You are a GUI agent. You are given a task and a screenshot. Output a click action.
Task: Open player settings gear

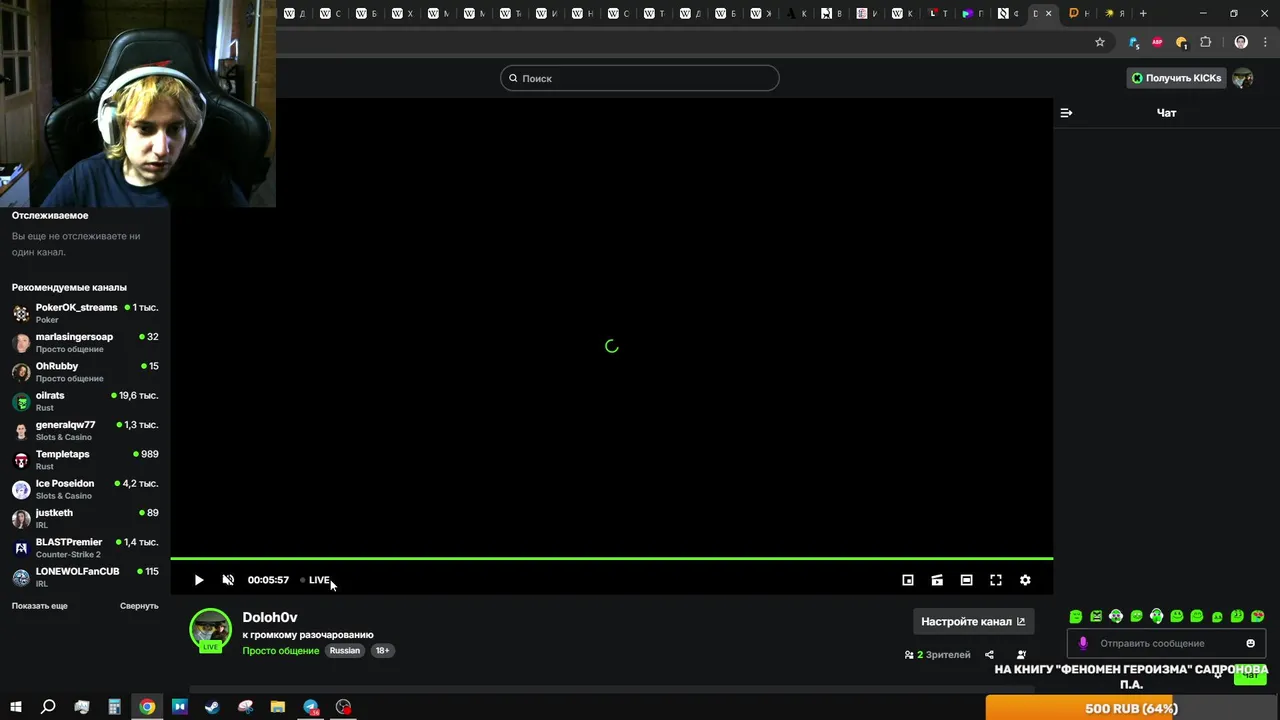[x=1025, y=580]
